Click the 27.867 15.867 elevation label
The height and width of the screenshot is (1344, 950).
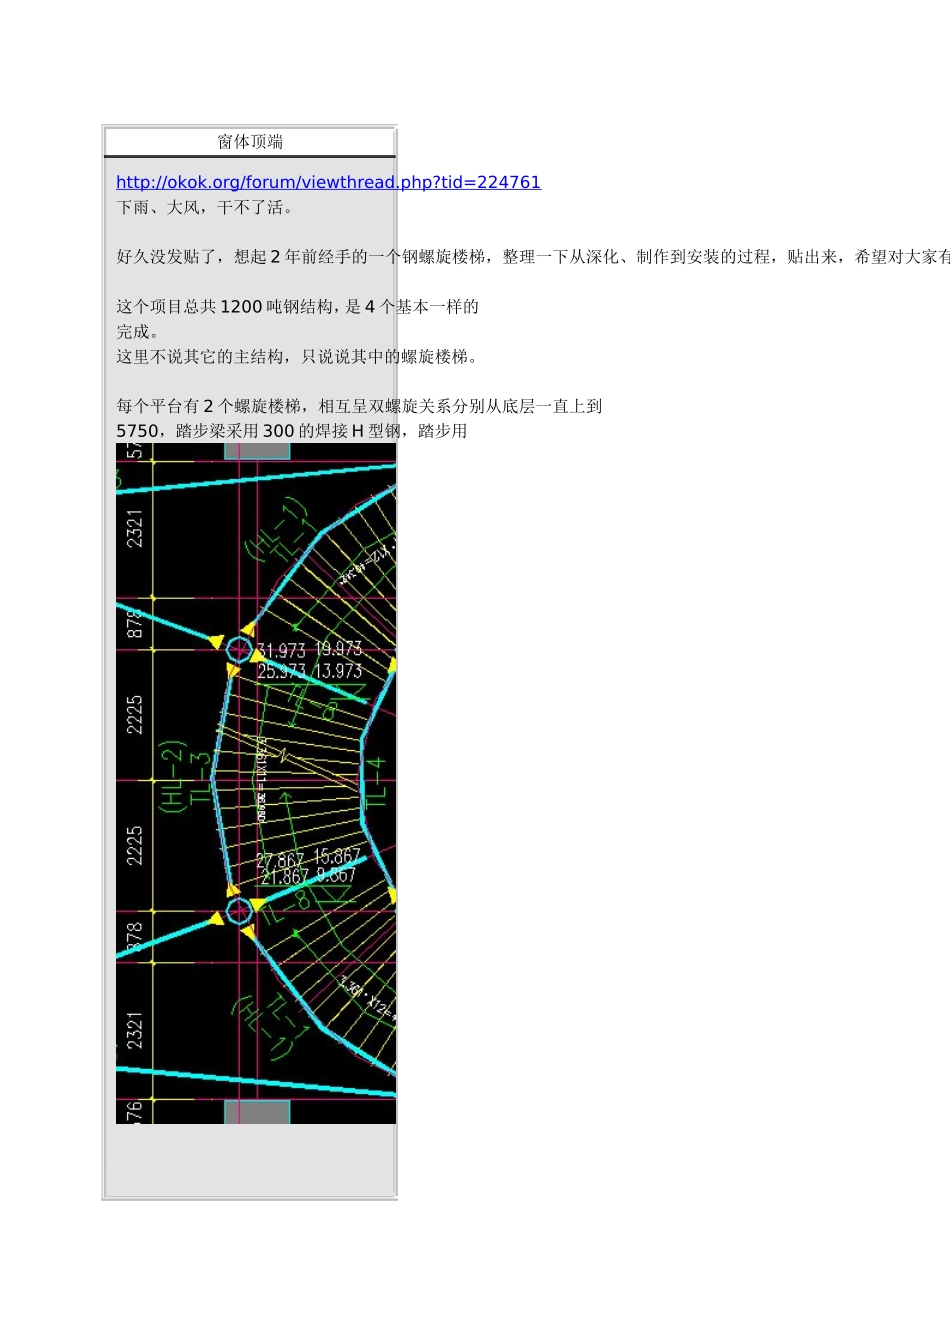[308, 858]
